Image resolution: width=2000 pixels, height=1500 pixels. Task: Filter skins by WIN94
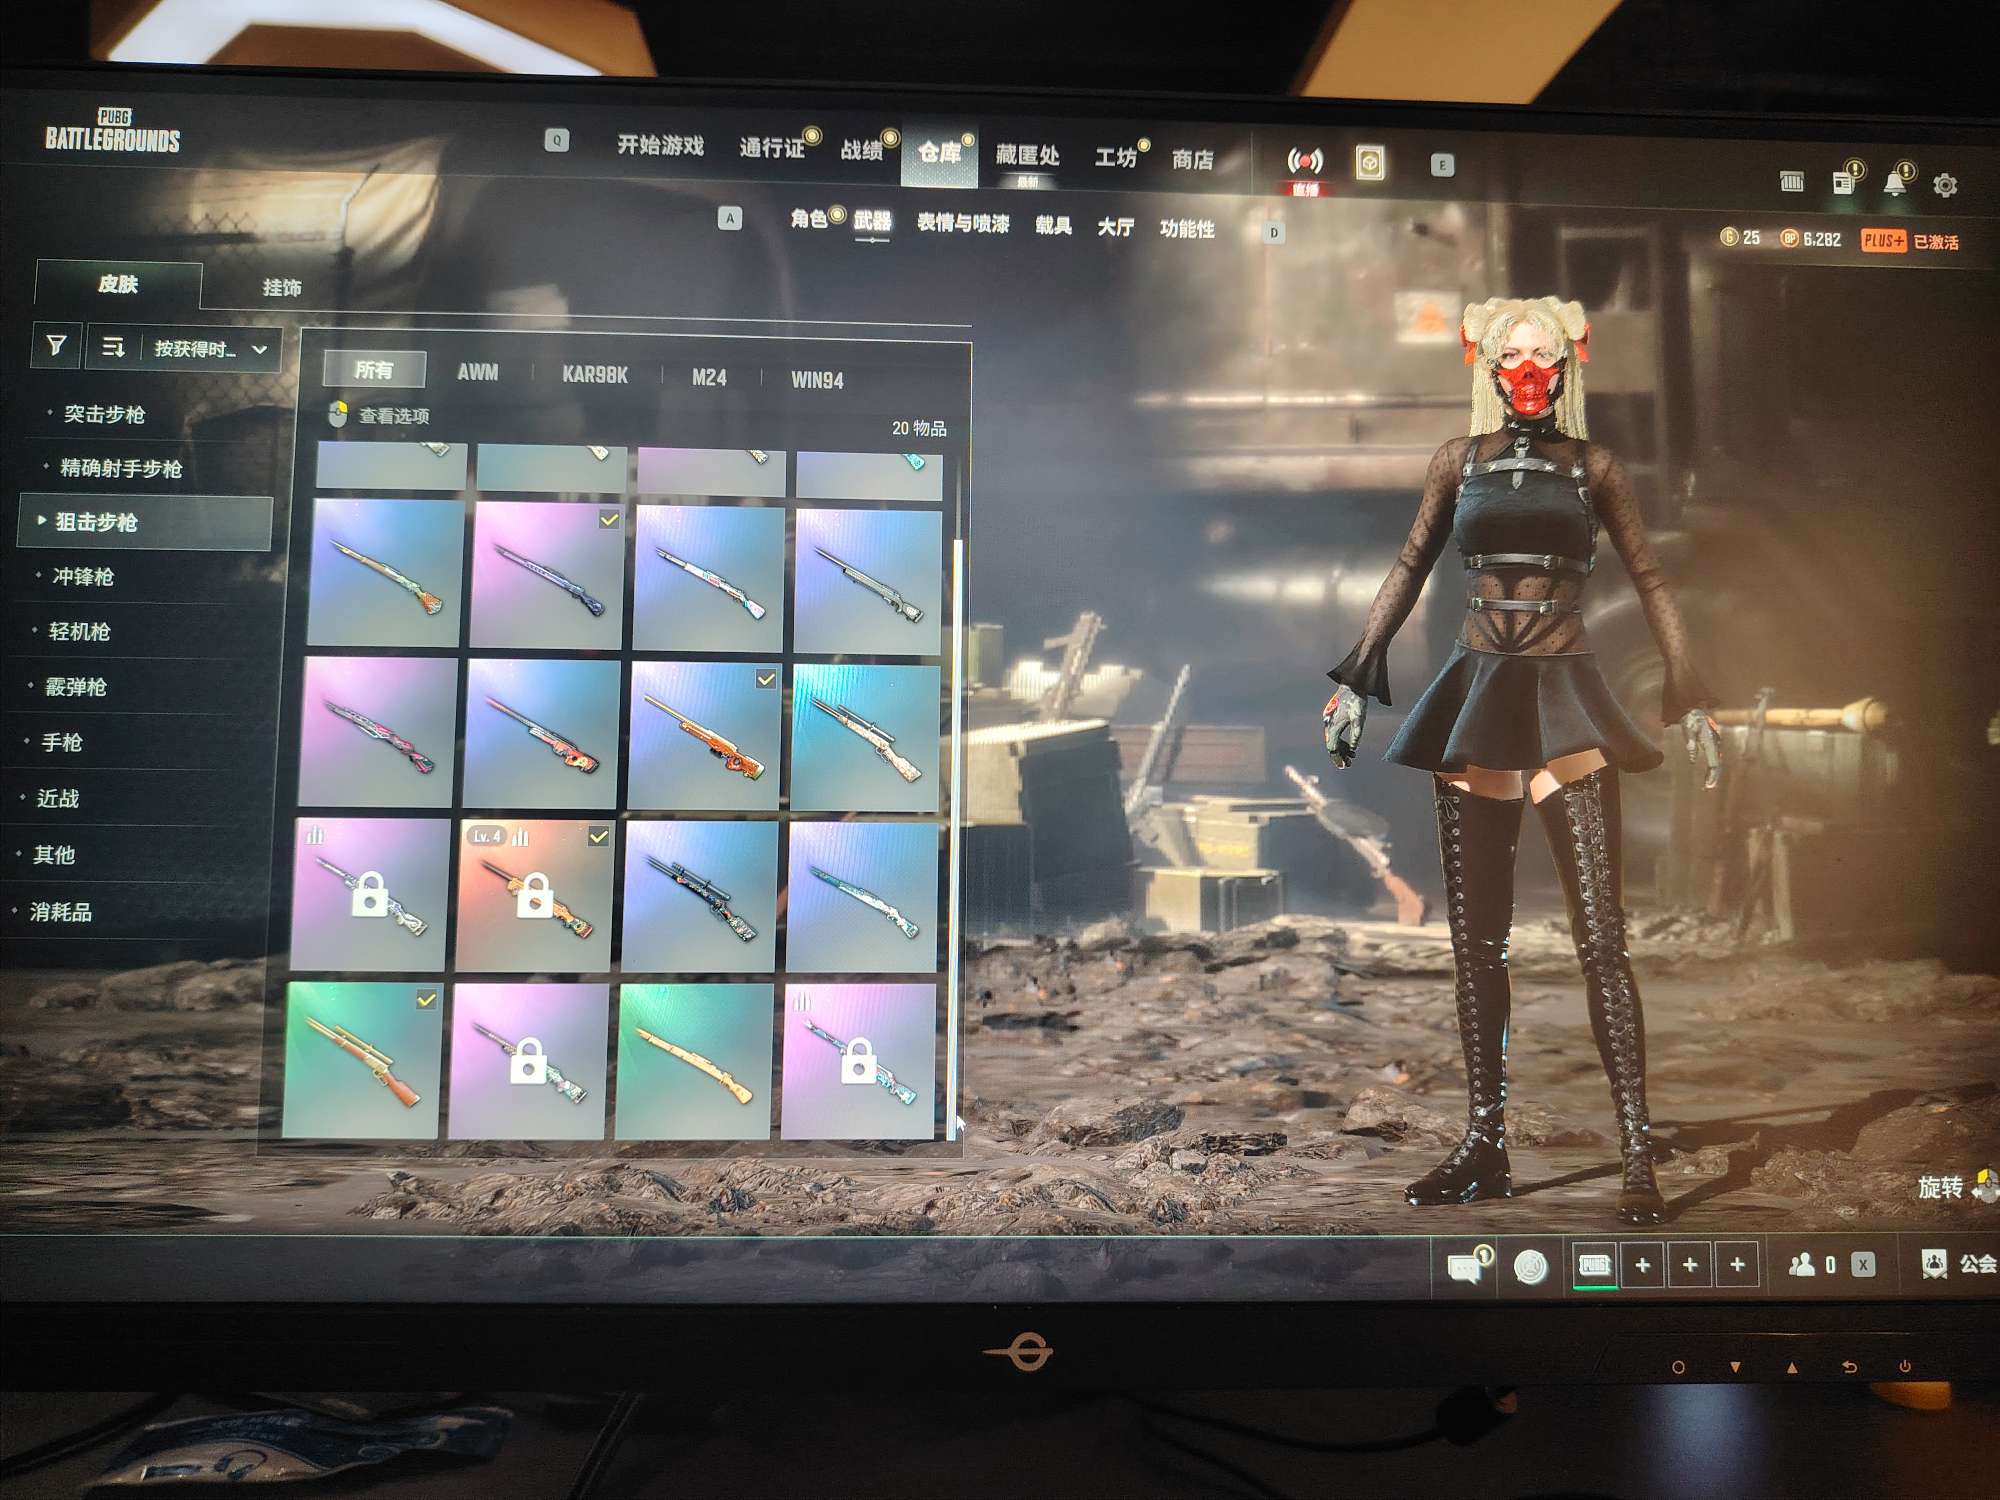pos(817,380)
